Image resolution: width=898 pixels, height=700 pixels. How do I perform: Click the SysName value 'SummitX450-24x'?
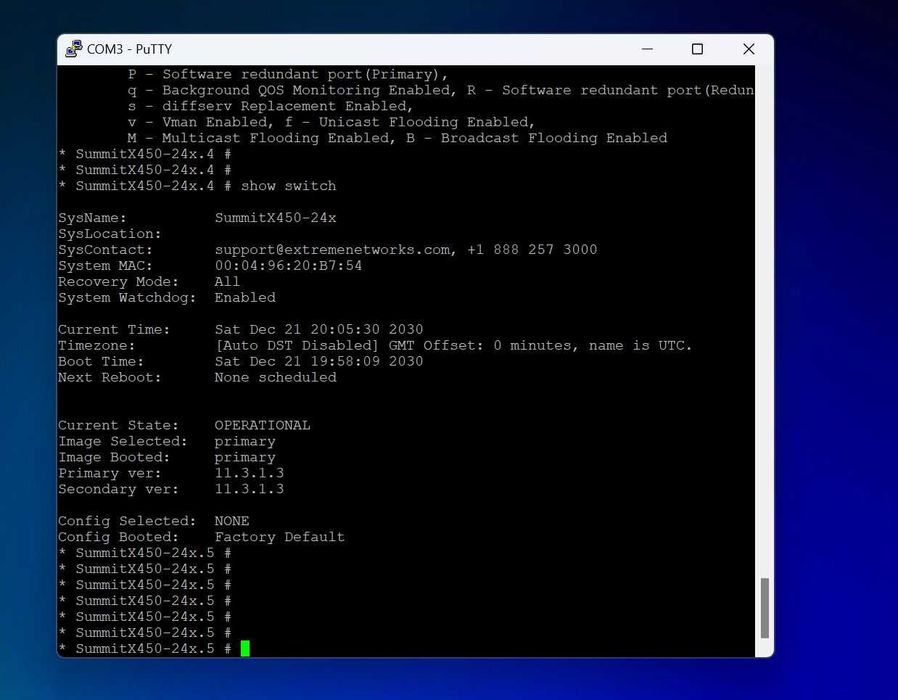(275, 218)
